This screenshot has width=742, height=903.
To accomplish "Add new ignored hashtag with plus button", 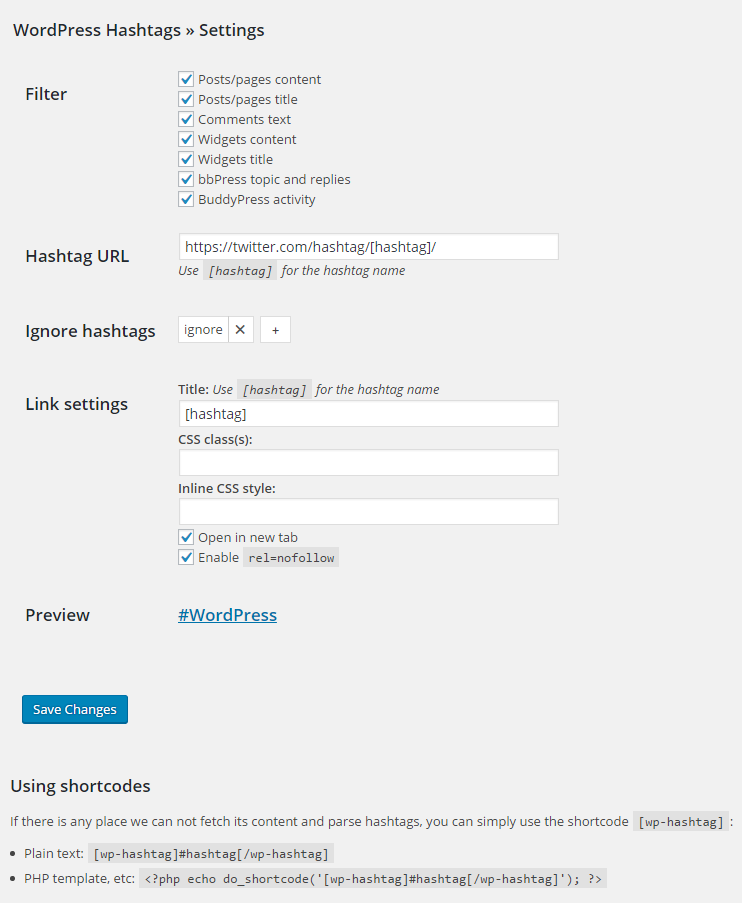I will click(x=275, y=329).
